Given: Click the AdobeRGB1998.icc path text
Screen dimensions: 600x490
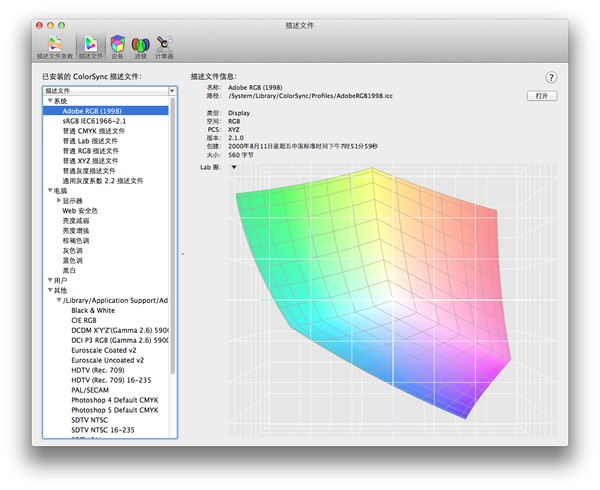Looking at the screenshot, I should tap(310, 96).
